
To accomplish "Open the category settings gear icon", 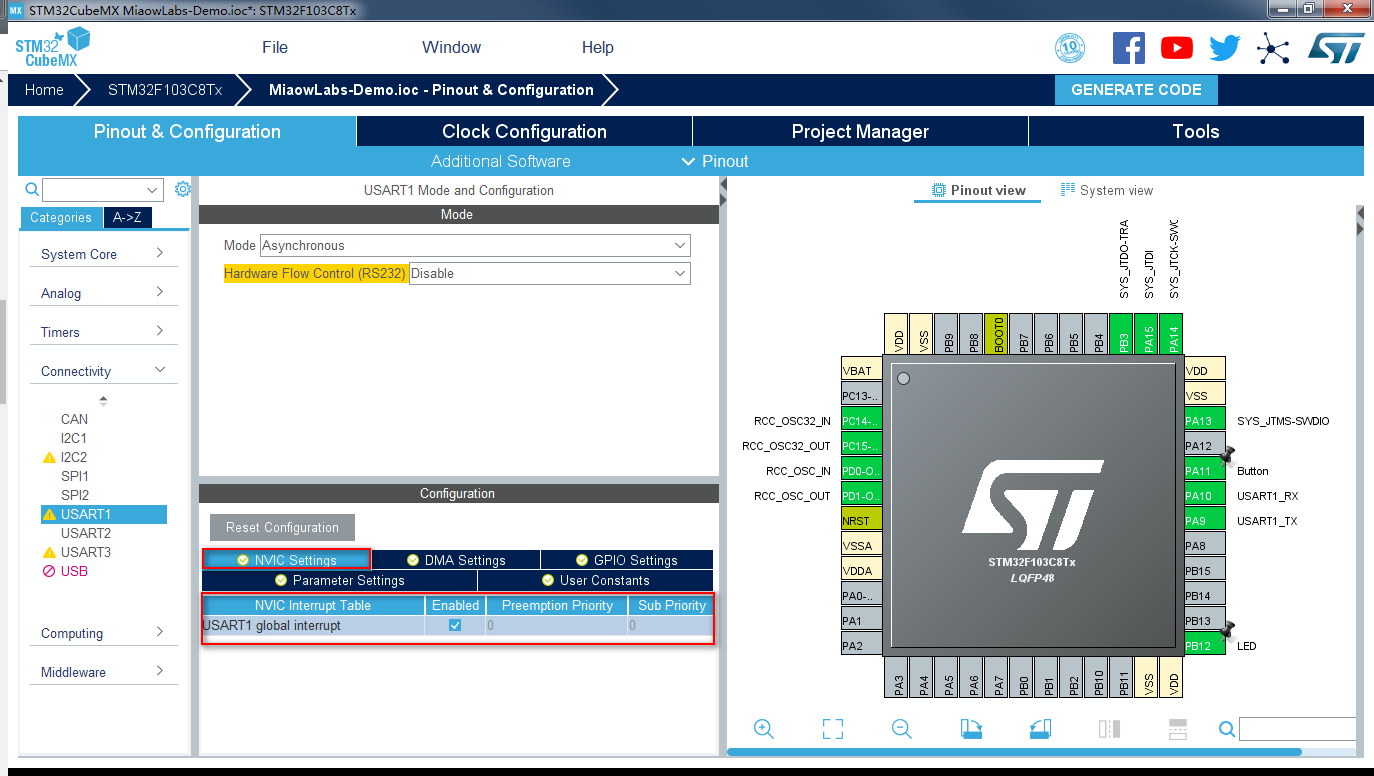I will tap(182, 189).
